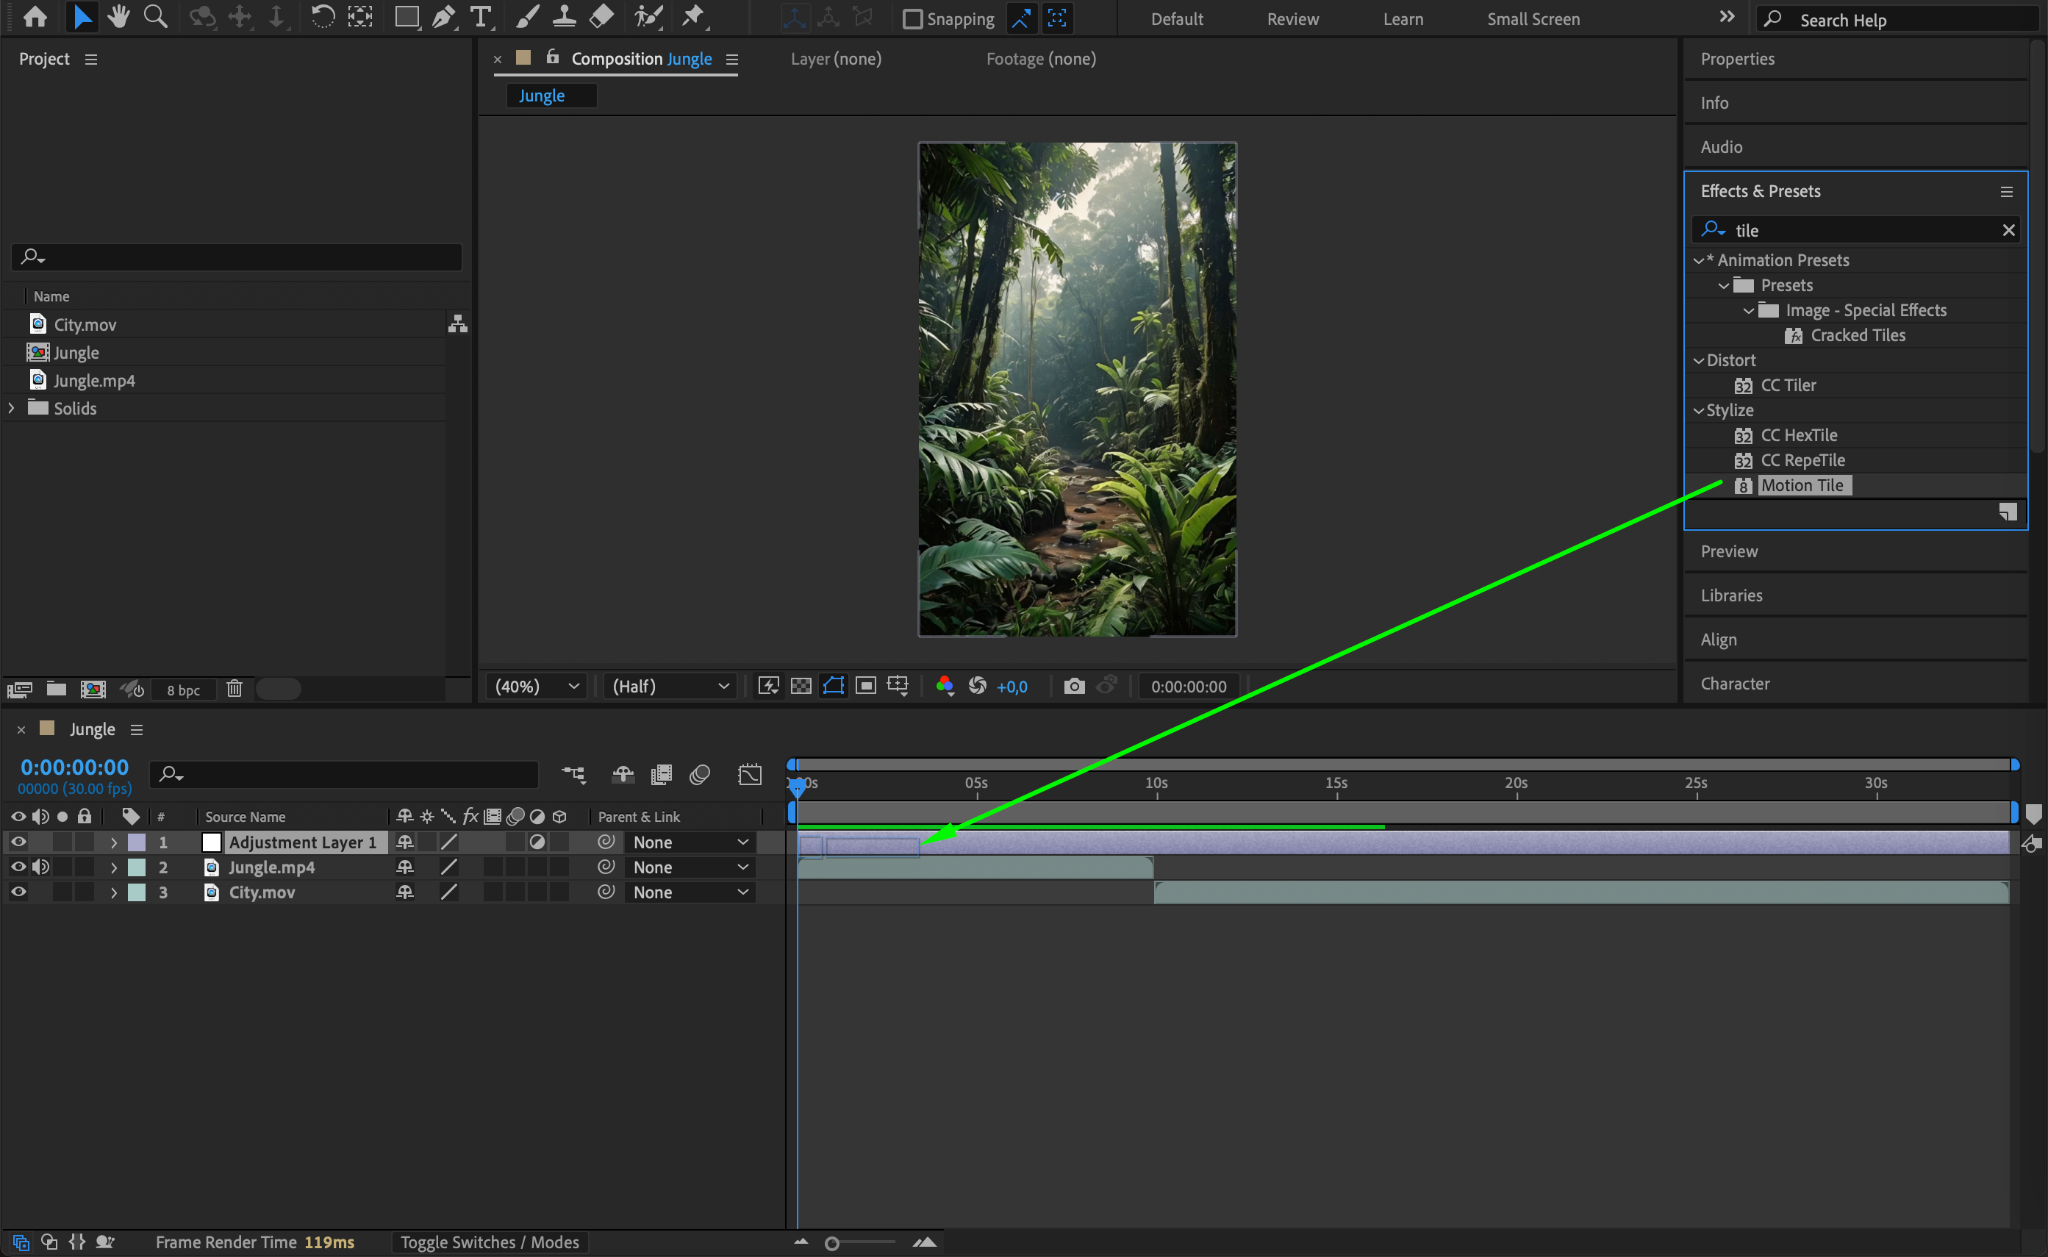Image resolution: width=2048 pixels, height=1257 pixels.
Task: Hide the City.mov layer
Action: [18, 892]
